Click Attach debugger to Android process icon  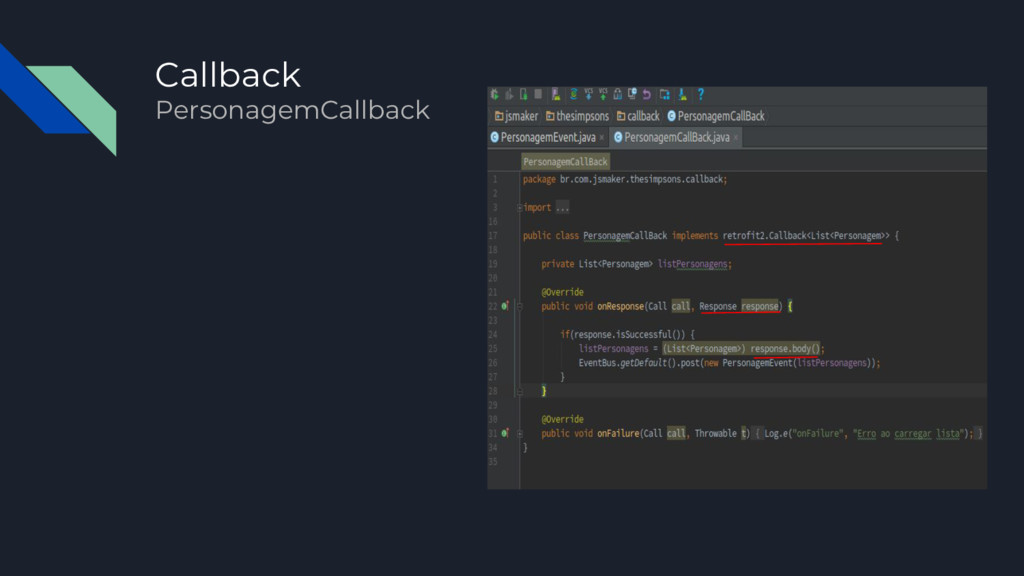[523, 95]
